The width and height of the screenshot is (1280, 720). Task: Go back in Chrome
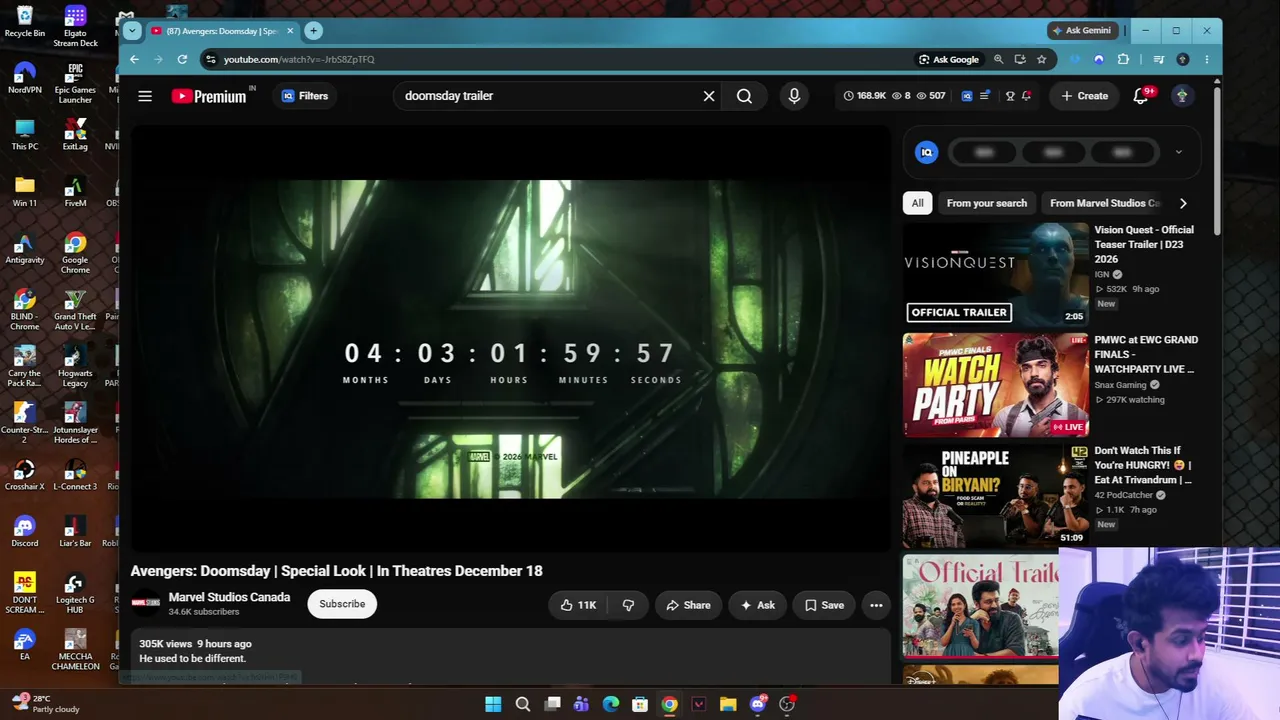tap(134, 59)
